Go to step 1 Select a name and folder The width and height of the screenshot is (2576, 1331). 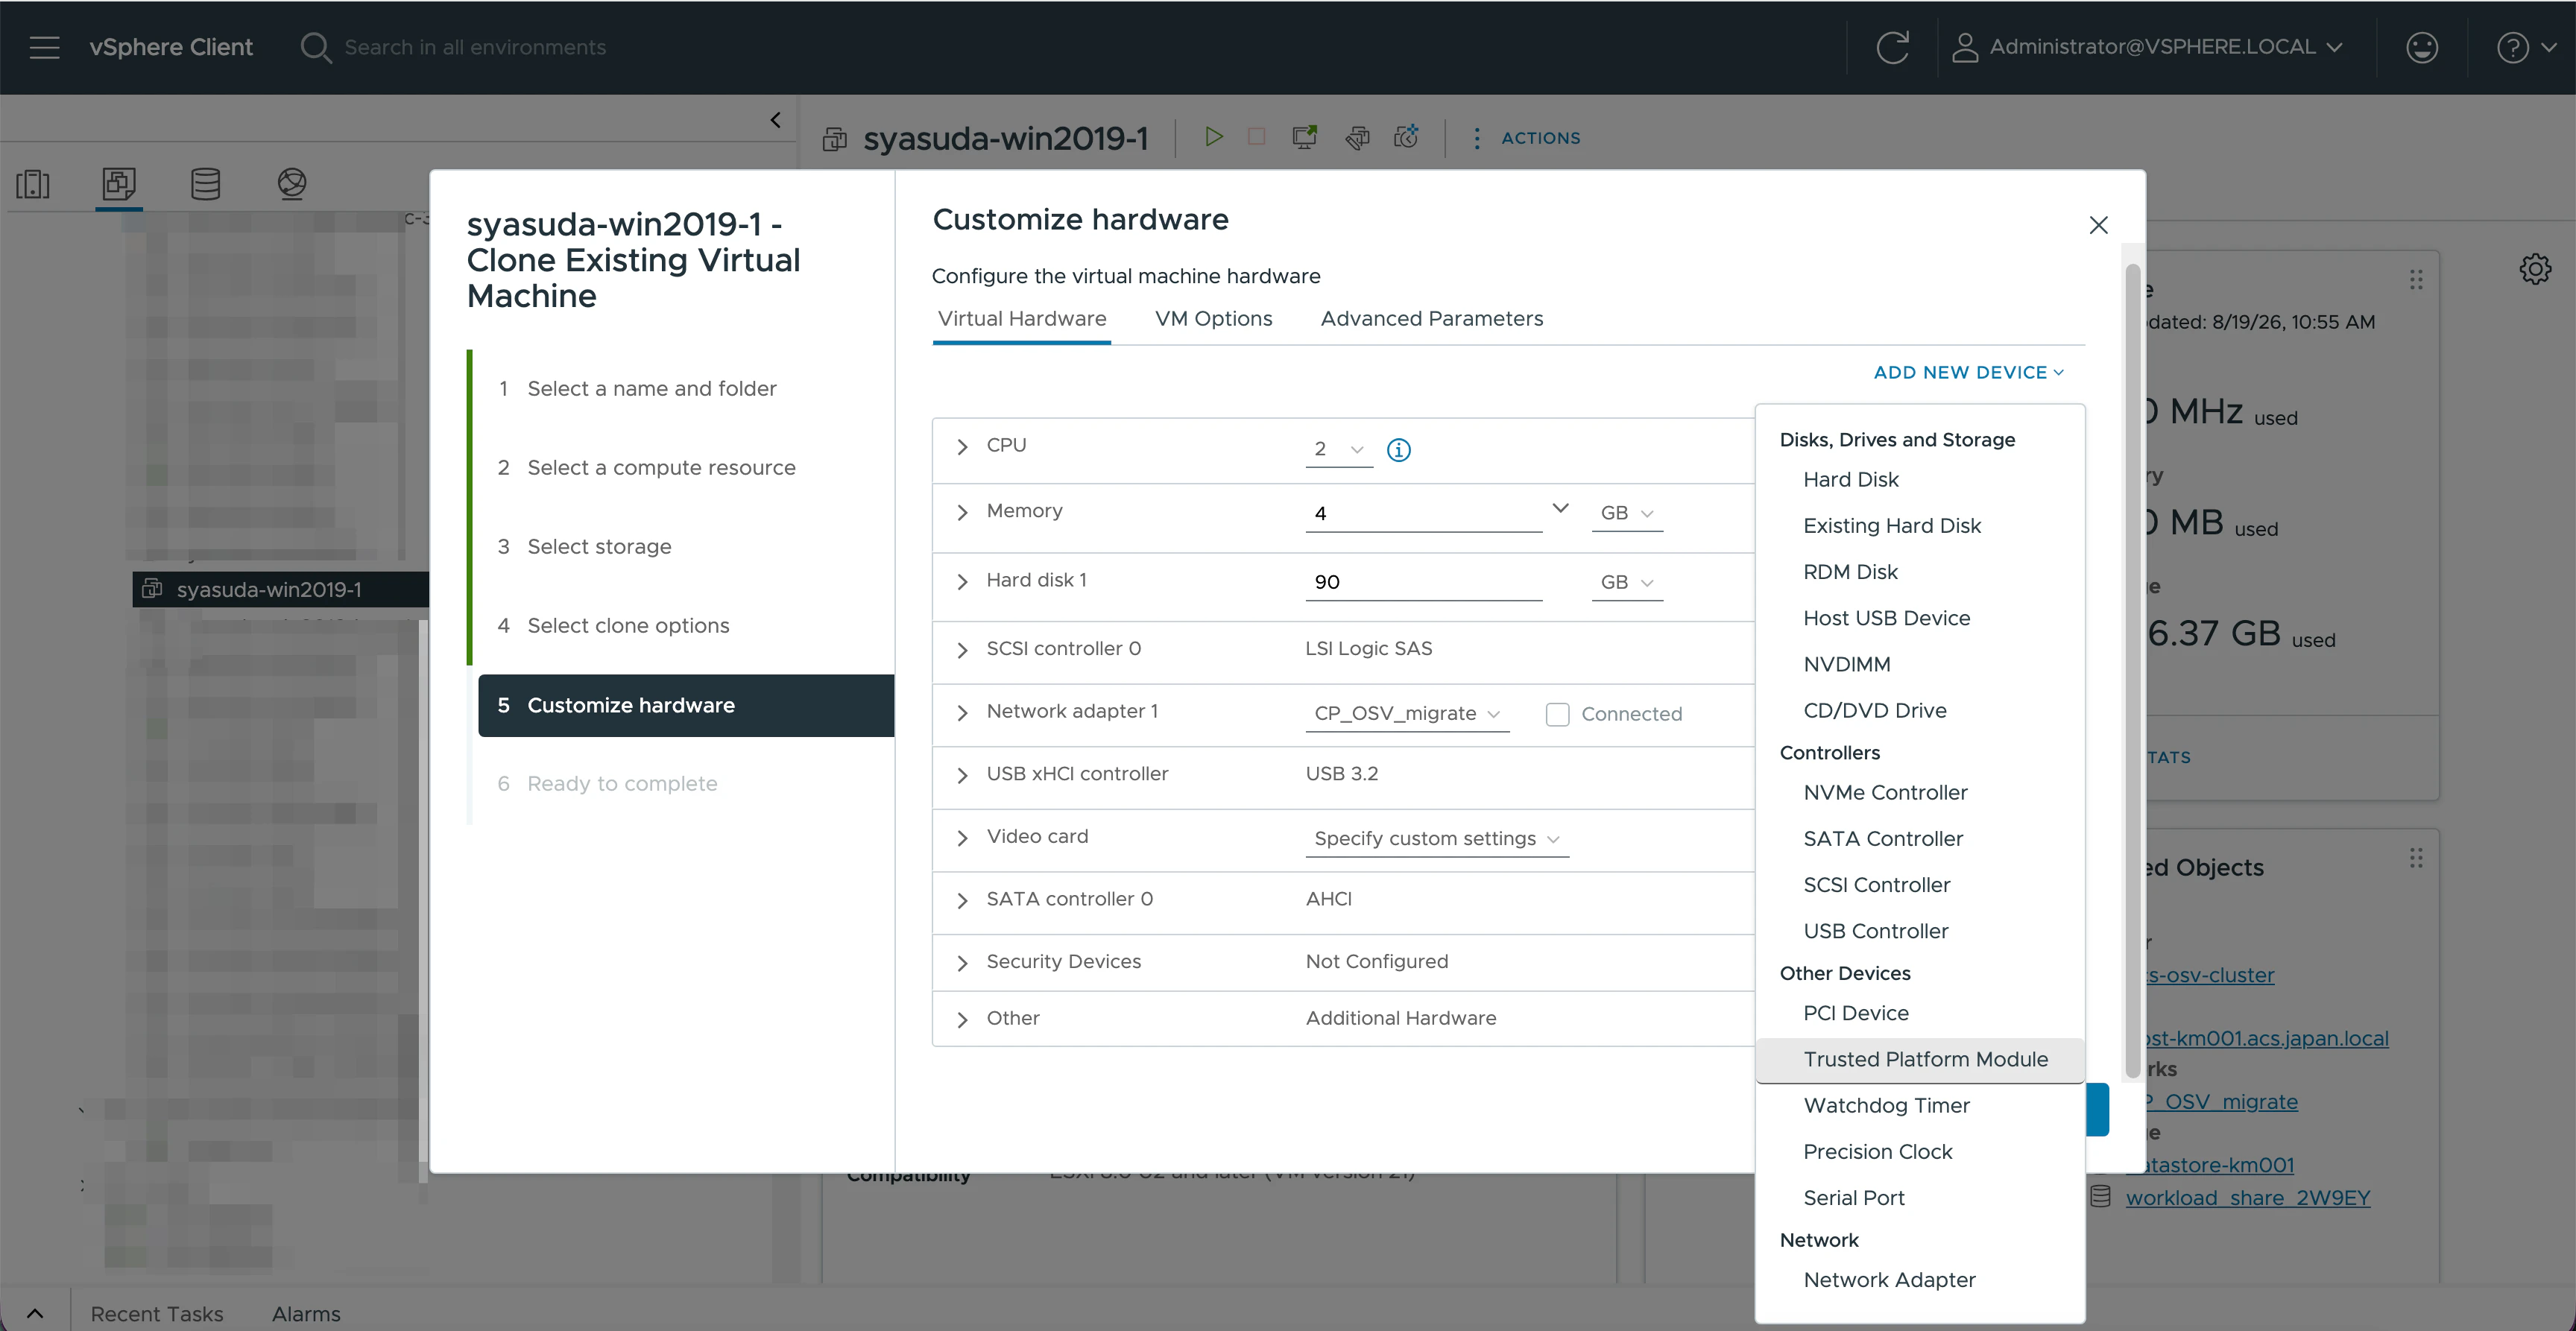point(651,389)
